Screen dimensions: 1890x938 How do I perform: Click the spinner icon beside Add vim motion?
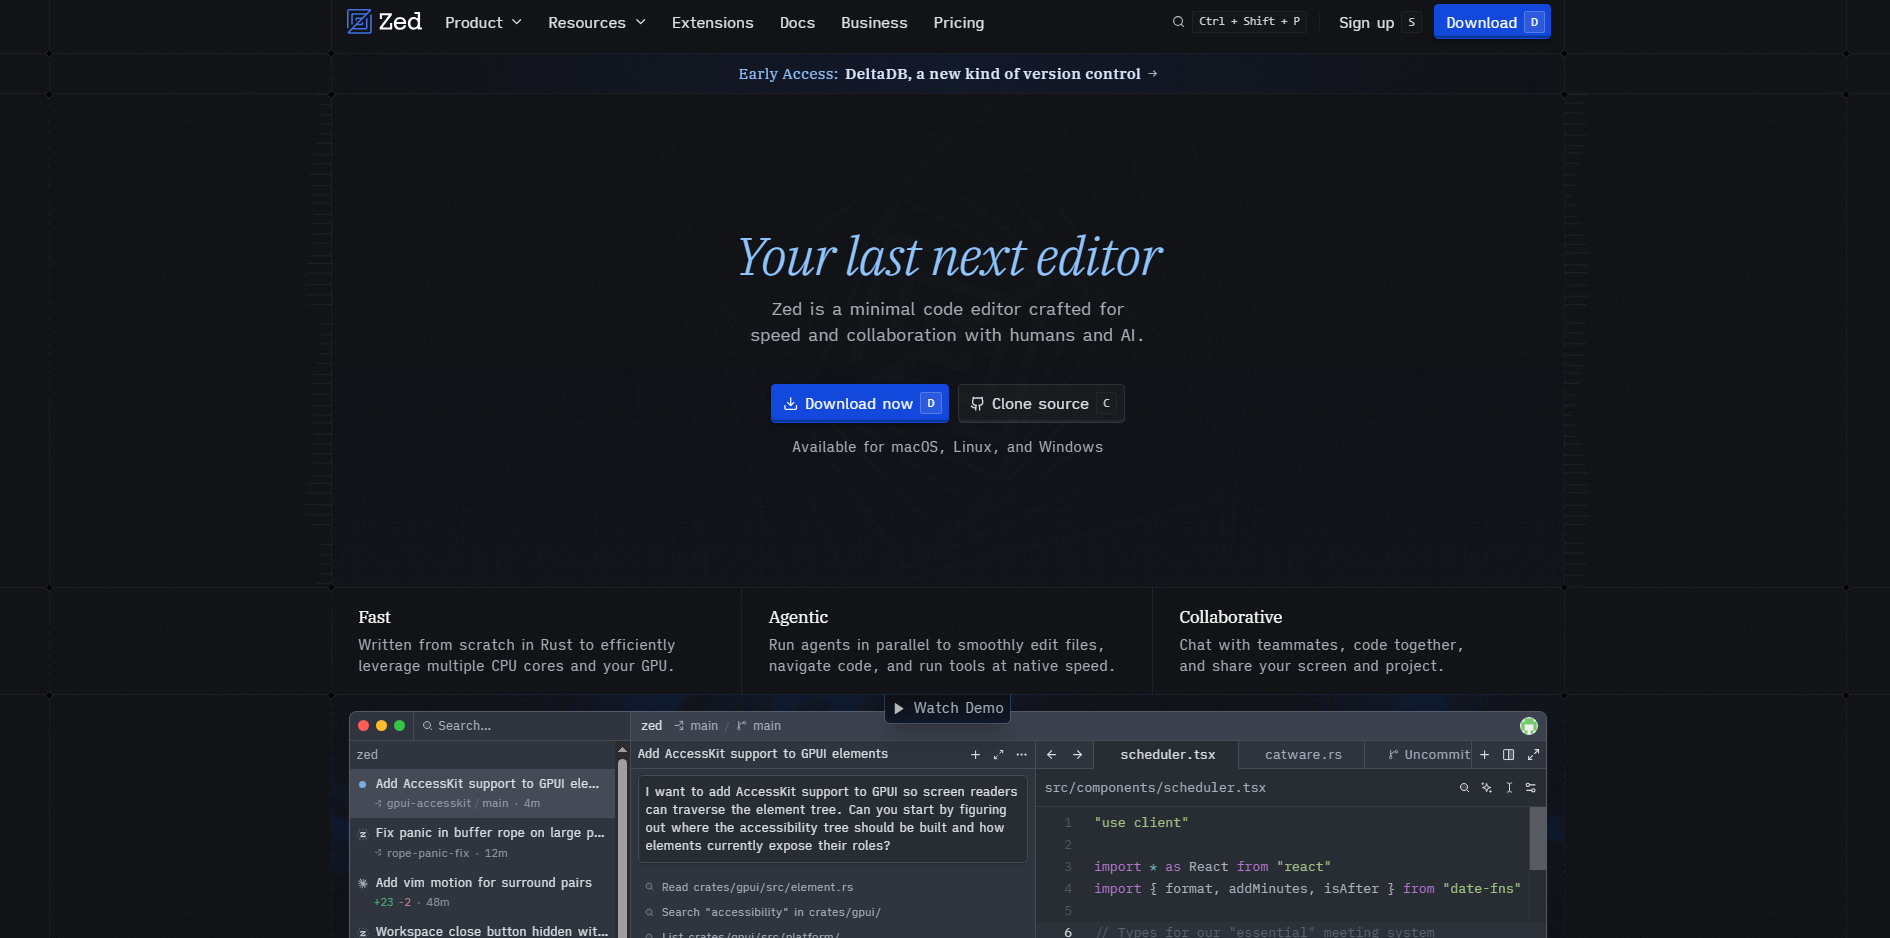362,883
